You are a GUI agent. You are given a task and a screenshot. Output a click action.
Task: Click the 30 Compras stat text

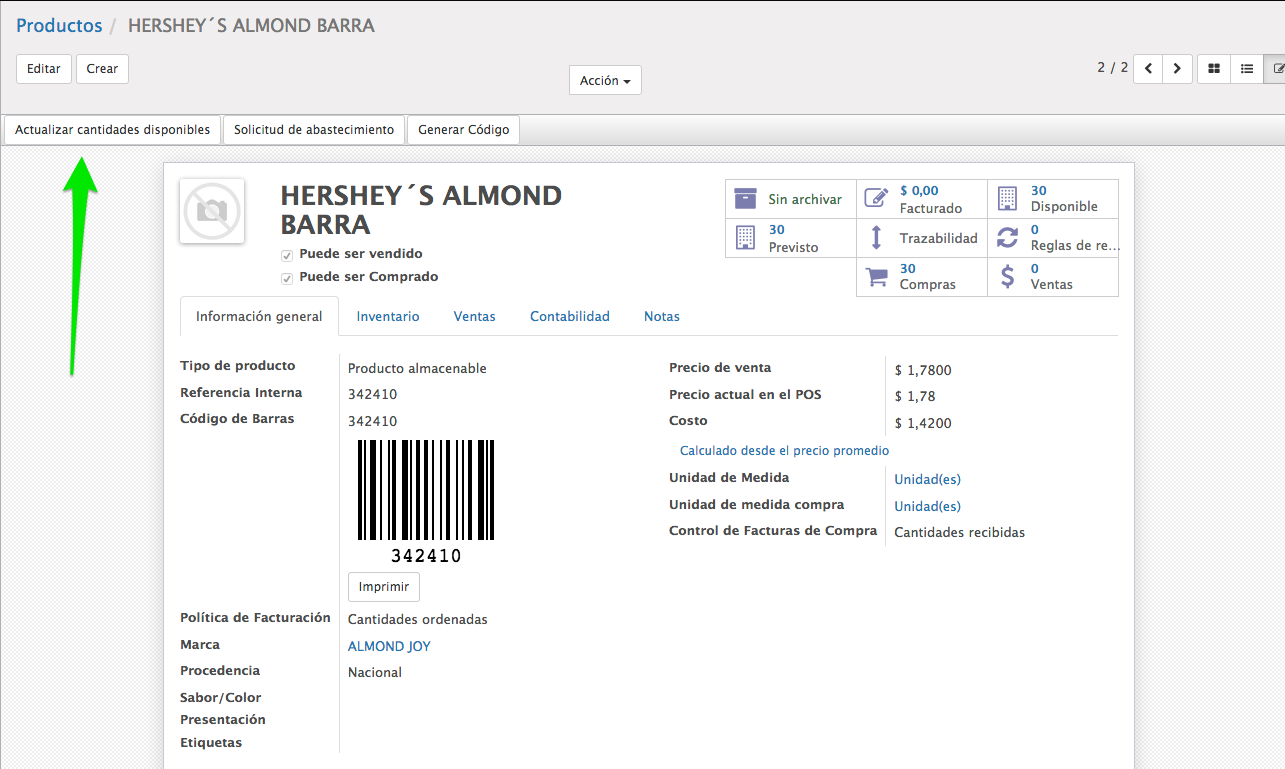coord(908,268)
